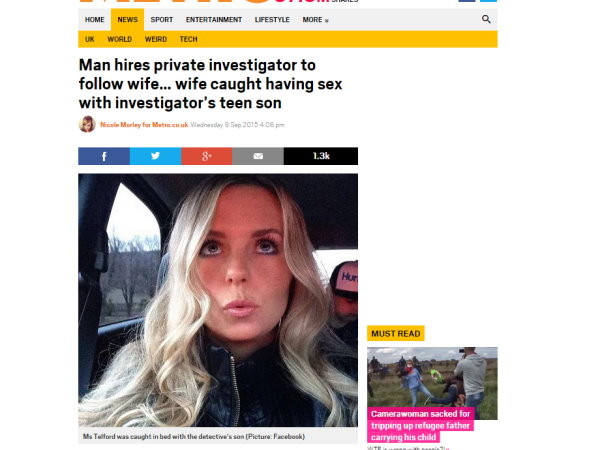Click the author avatar picture

click(x=87, y=124)
